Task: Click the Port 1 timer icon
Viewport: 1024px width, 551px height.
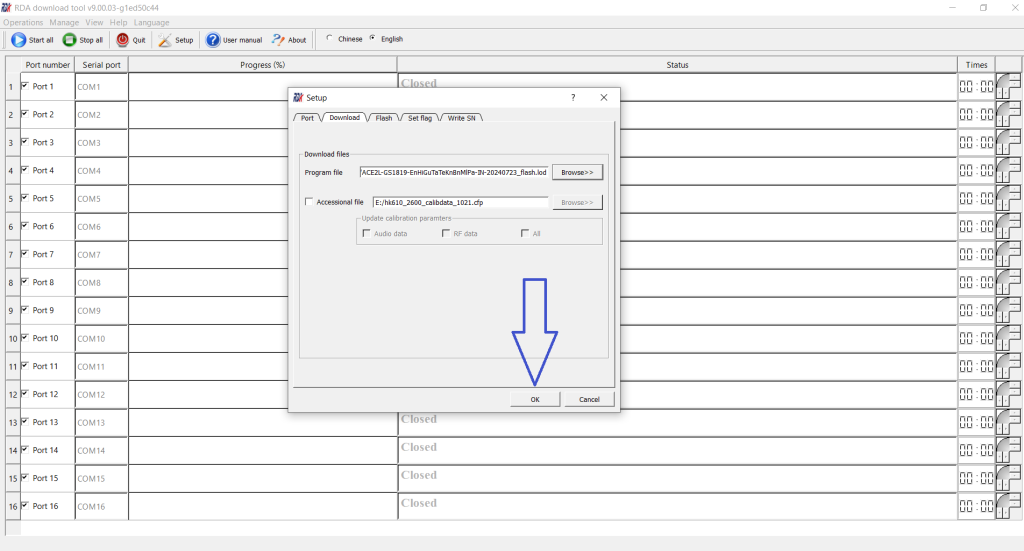Action: [x=1008, y=86]
